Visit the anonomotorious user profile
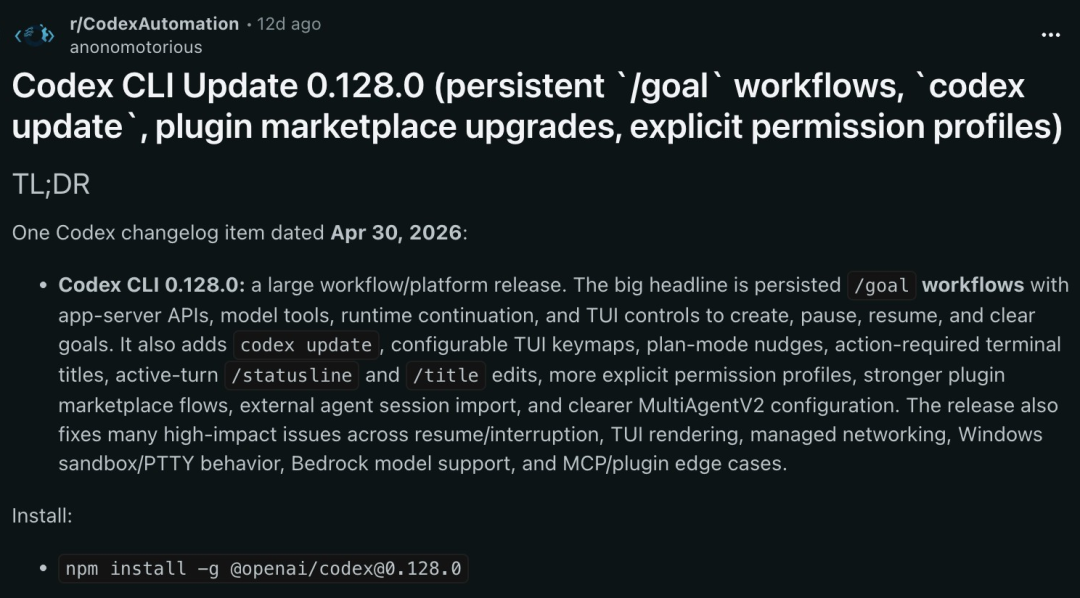Viewport: 1080px width, 598px height. 136,47
